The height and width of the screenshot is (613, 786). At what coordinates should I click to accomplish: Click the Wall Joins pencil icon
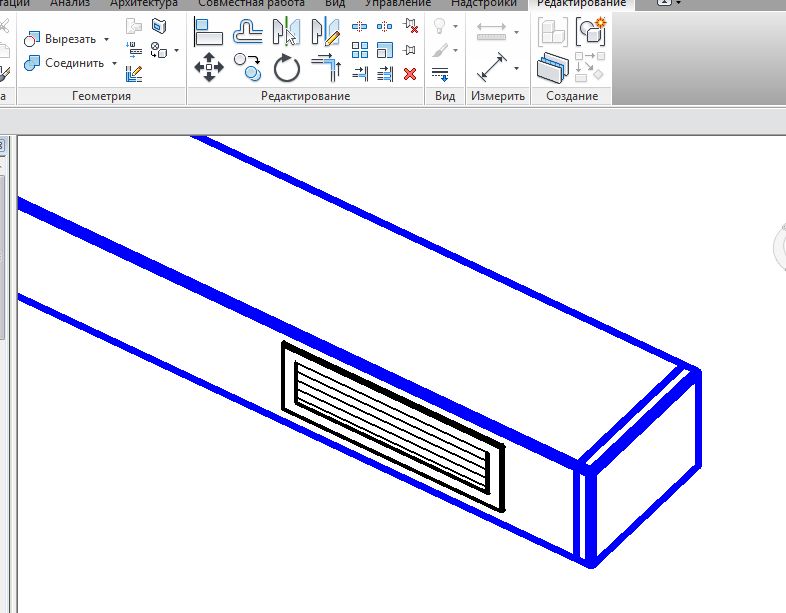click(x=134, y=74)
